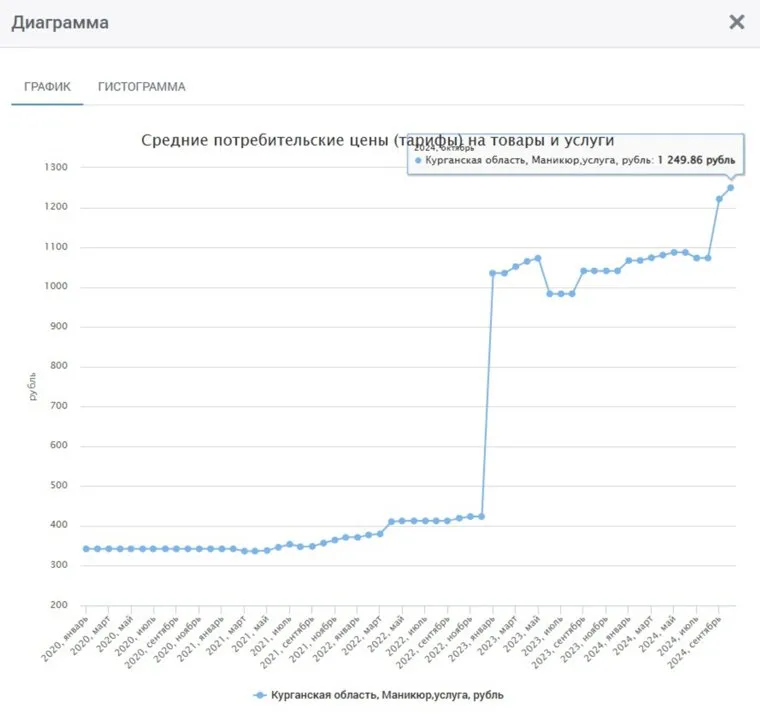Click the tooltip showing 1 249.86 рубль
Screen dimensions: 760x714
tap(575, 159)
